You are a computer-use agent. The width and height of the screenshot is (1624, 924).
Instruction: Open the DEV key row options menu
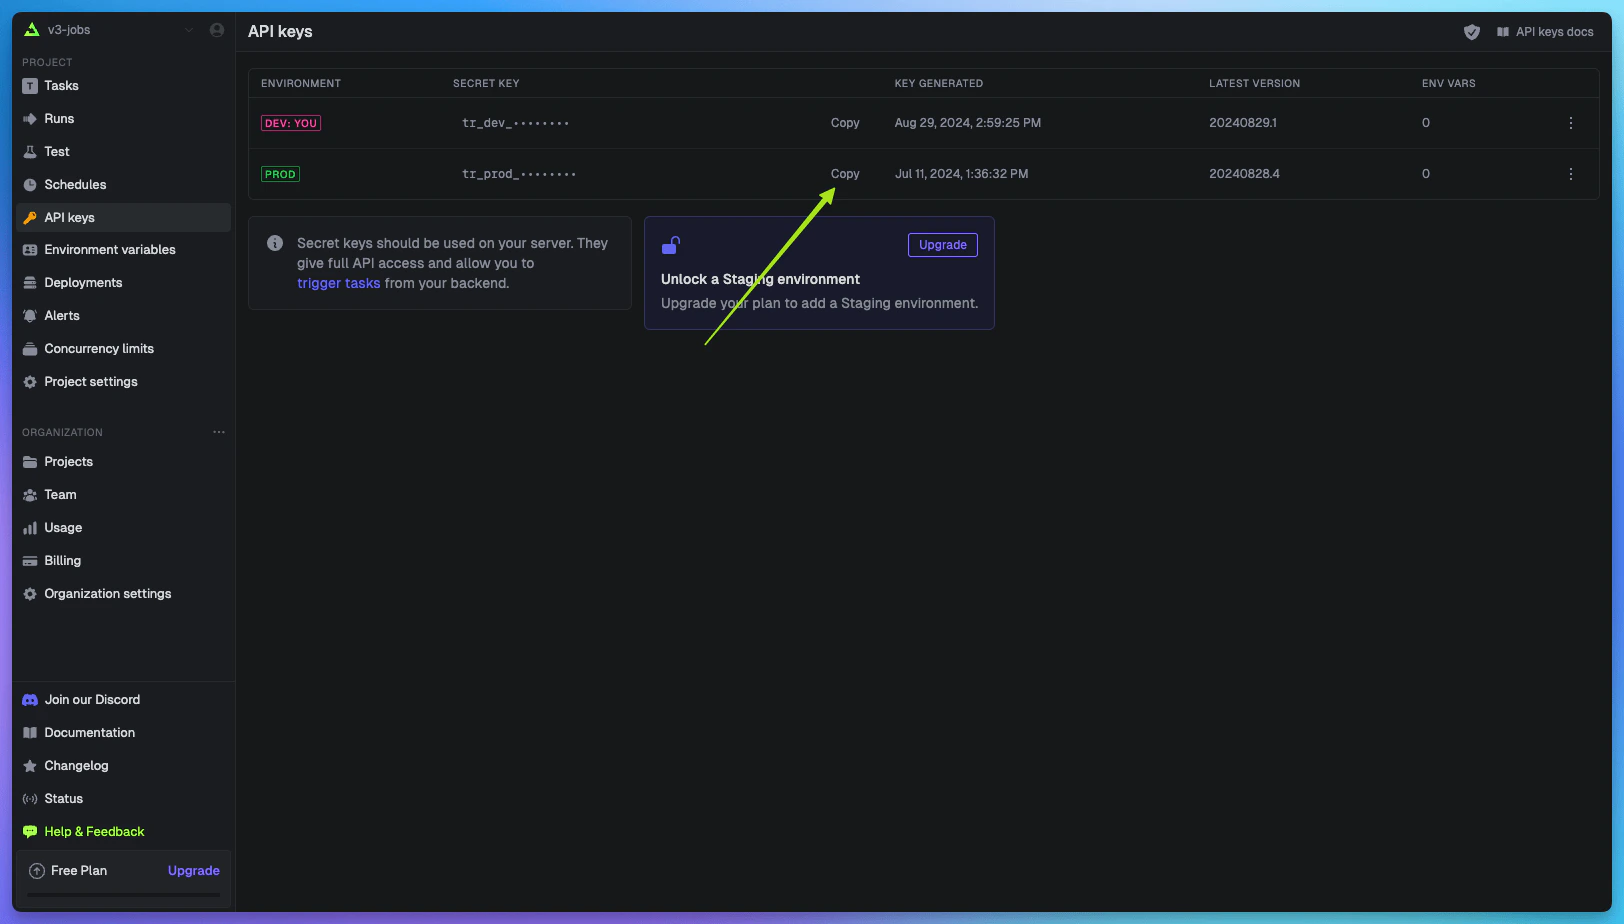tap(1570, 123)
